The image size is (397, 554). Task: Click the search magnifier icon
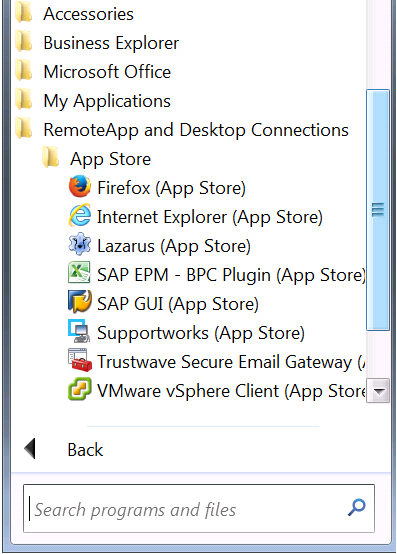(357, 507)
